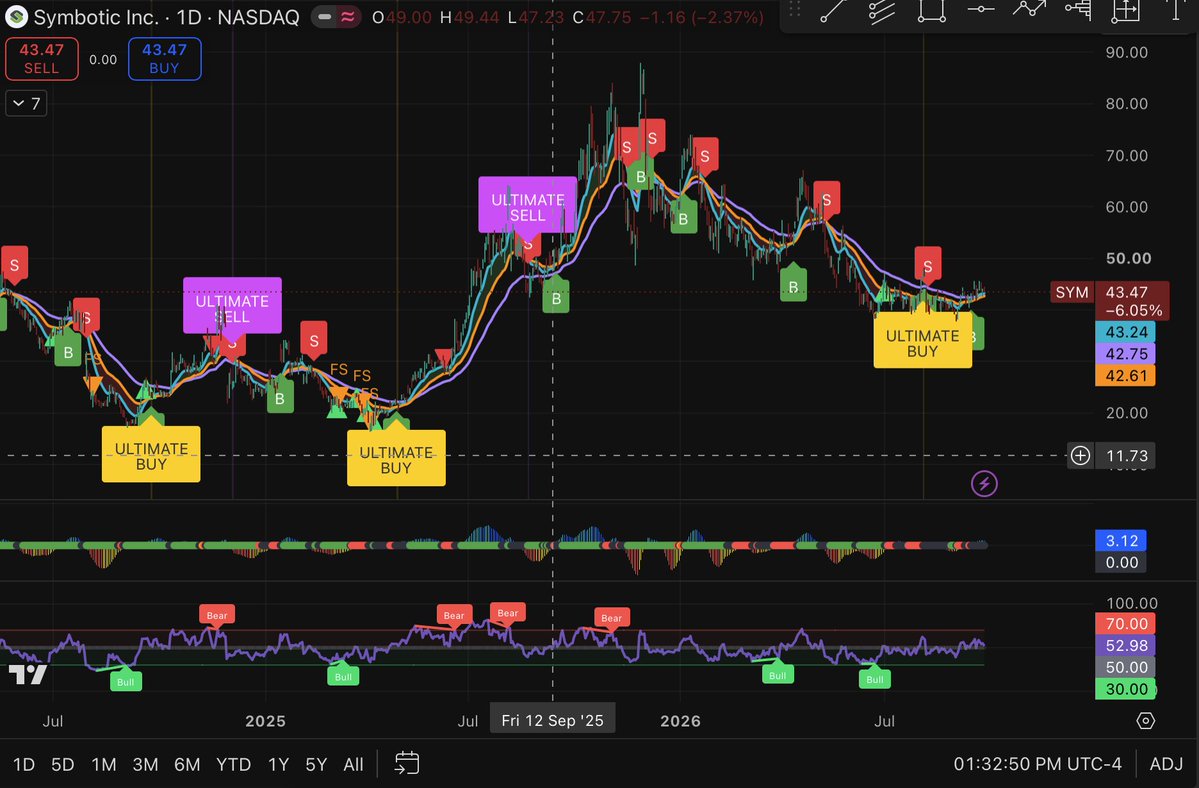
Task: Click the 0.00 histogram value label
Action: 1121,563
